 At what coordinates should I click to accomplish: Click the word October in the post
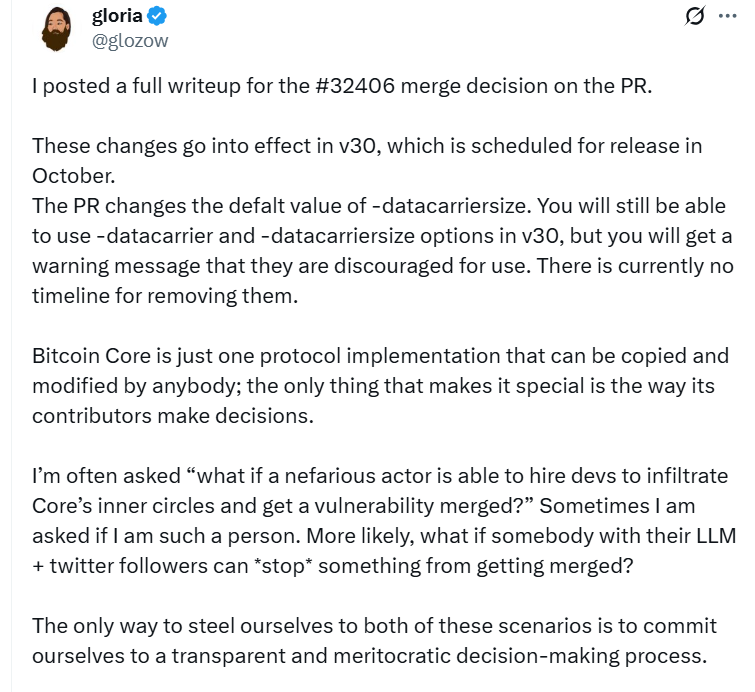pyautogui.click(x=73, y=176)
